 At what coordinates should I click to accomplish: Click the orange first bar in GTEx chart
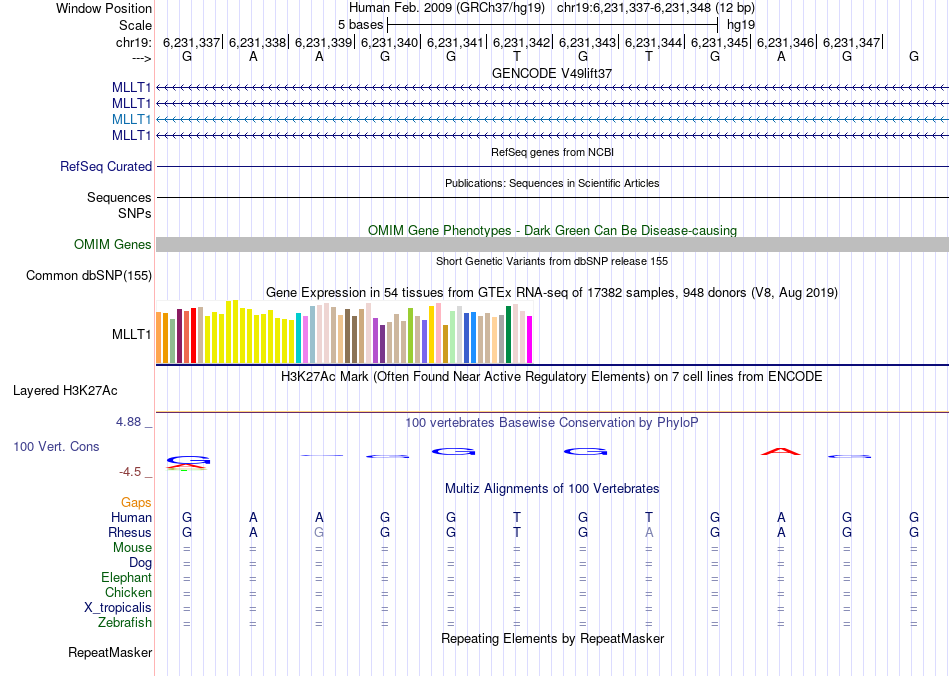click(159, 338)
